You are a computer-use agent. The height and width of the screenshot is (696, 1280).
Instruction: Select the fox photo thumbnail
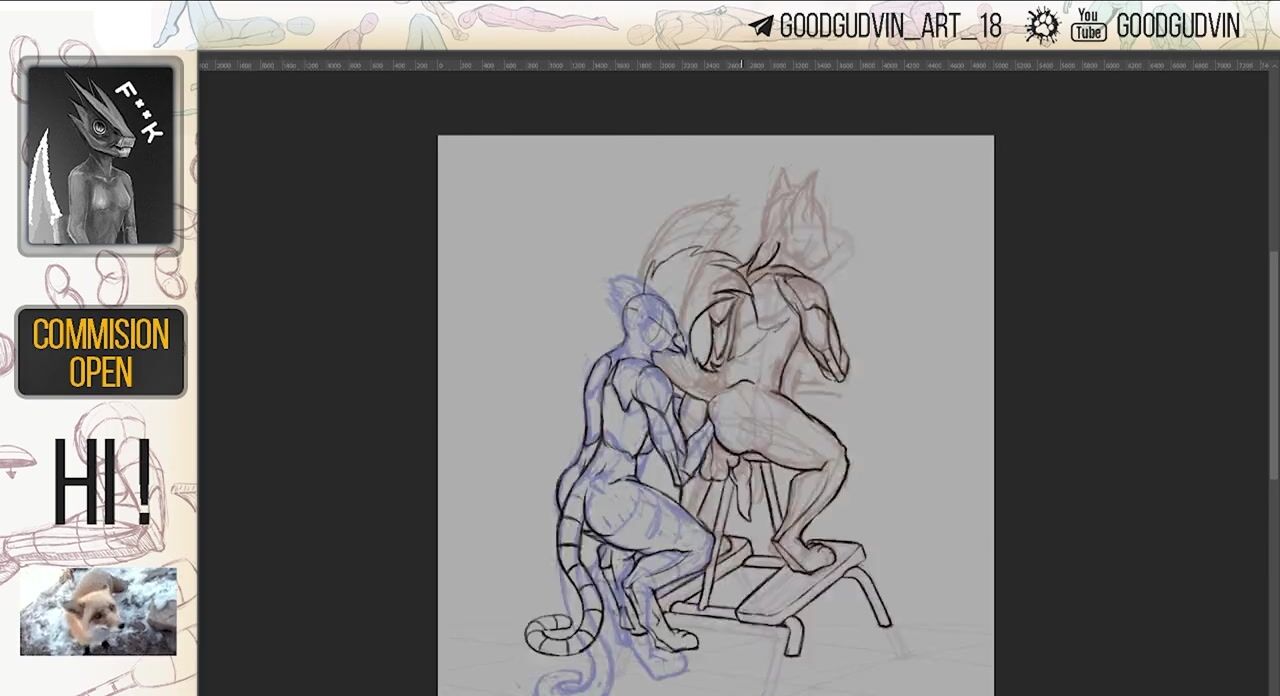pos(98,611)
